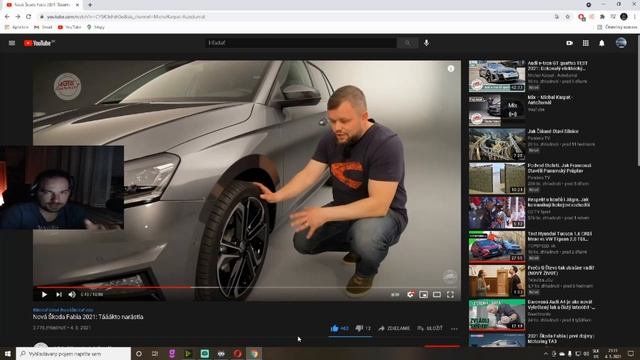Open Cortana circle icon on taskbar
The width and height of the screenshot is (640, 360).
point(139,353)
